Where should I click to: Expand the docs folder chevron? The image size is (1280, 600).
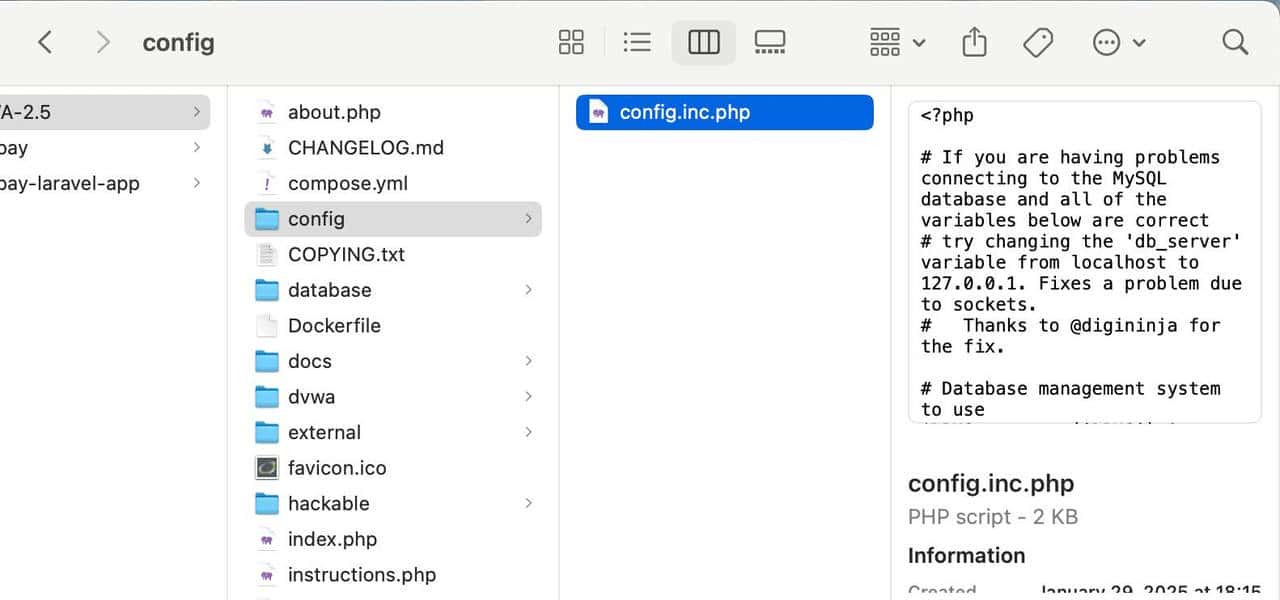point(528,361)
